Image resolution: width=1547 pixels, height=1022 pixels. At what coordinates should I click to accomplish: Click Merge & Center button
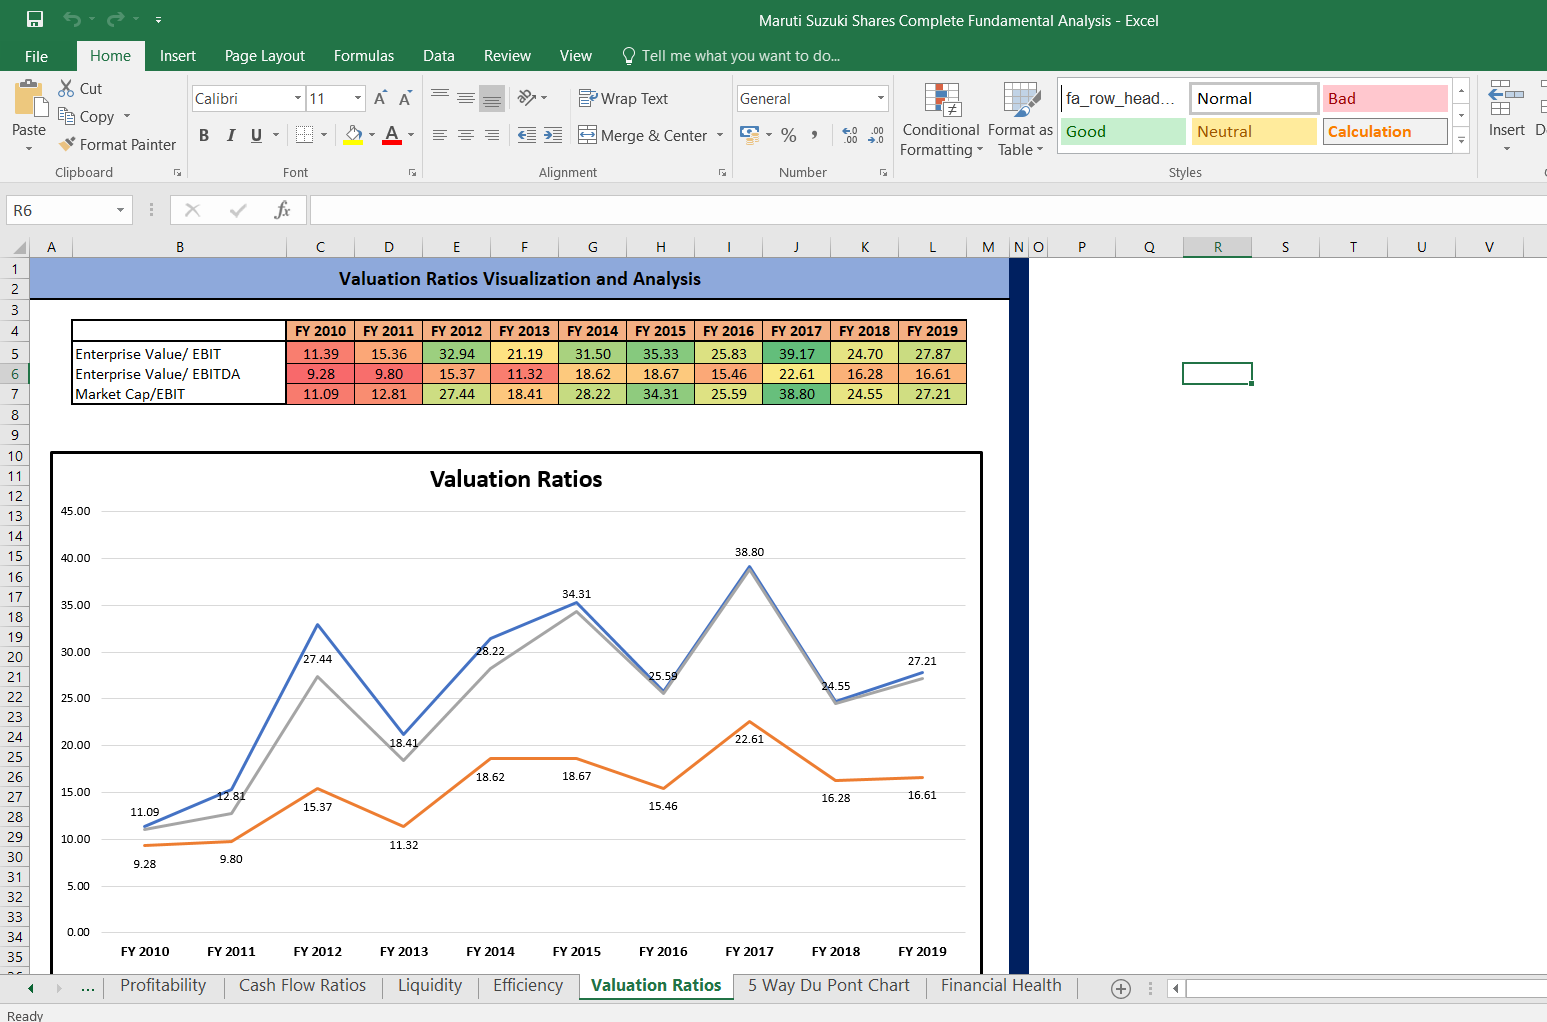coord(643,135)
